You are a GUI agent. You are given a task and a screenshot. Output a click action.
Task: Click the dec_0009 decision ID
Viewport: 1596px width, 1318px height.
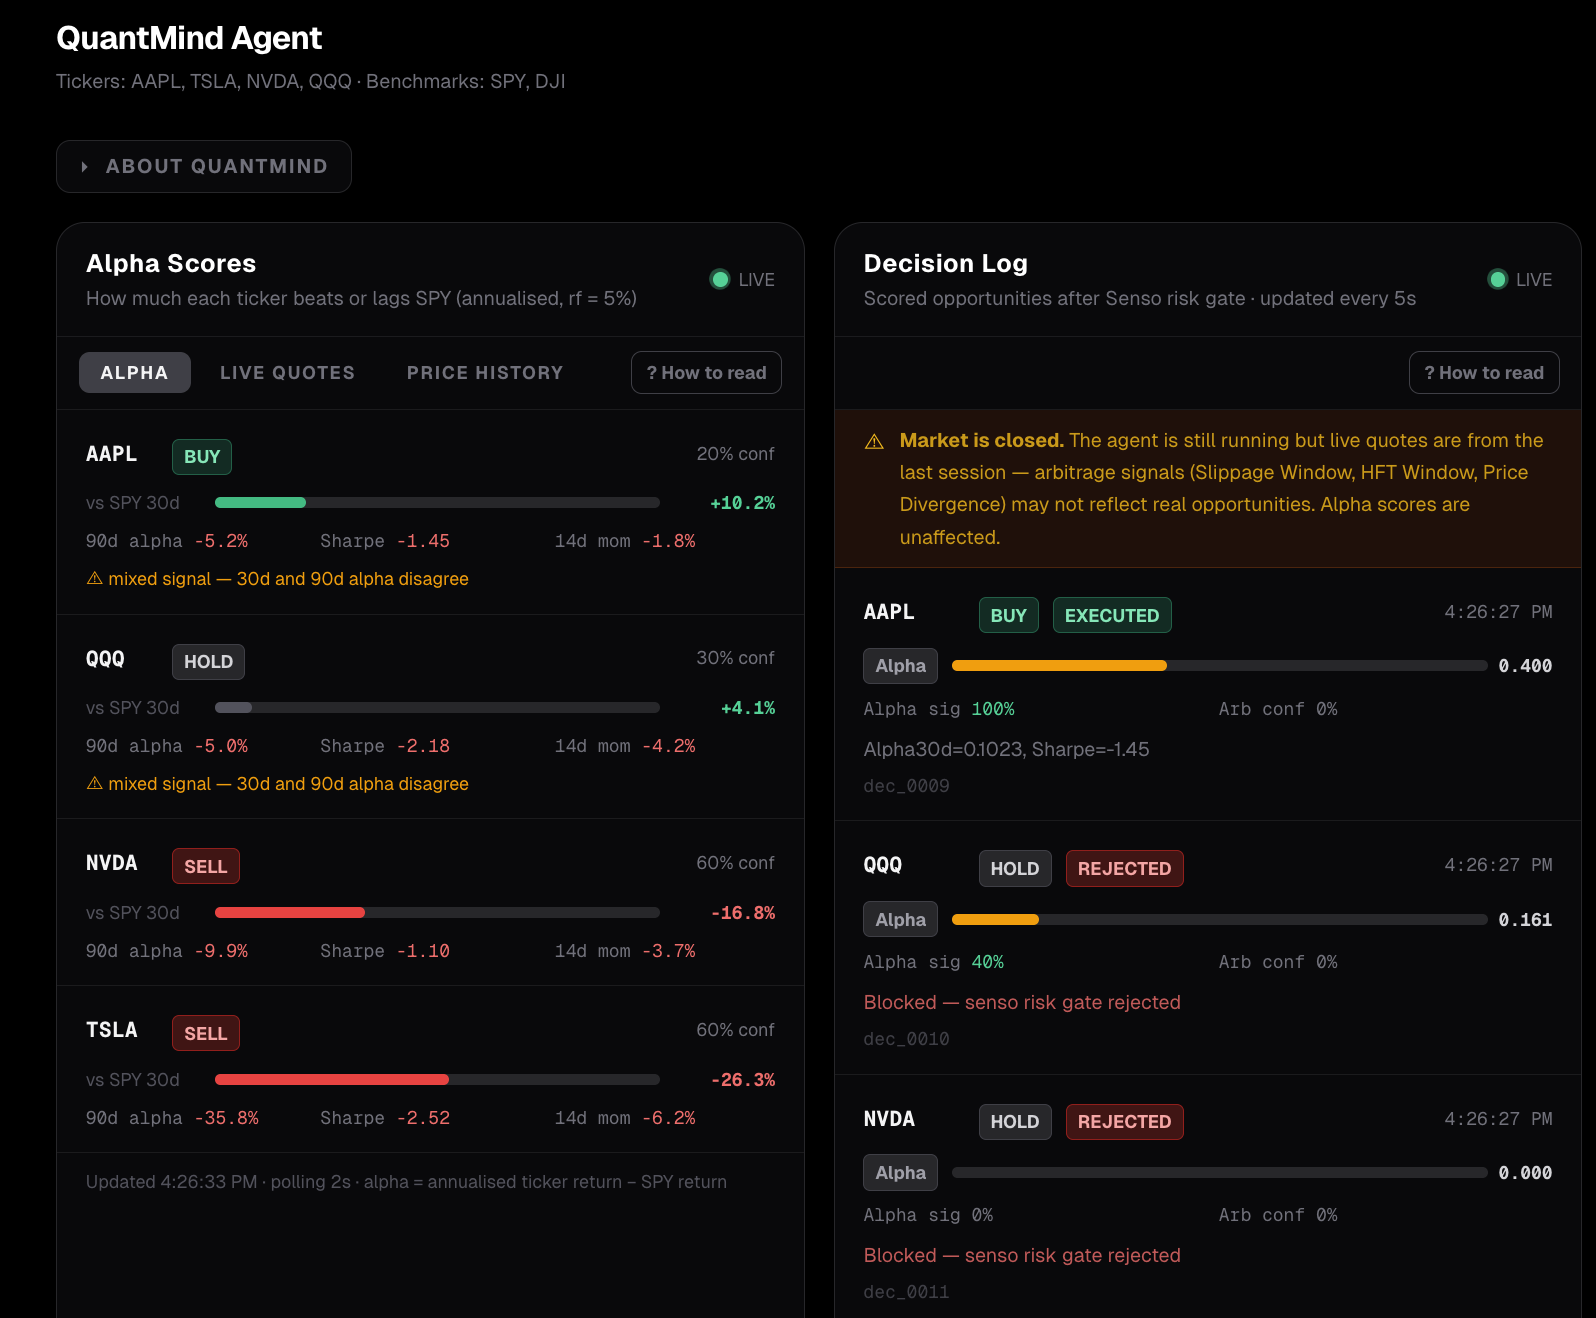906,785
